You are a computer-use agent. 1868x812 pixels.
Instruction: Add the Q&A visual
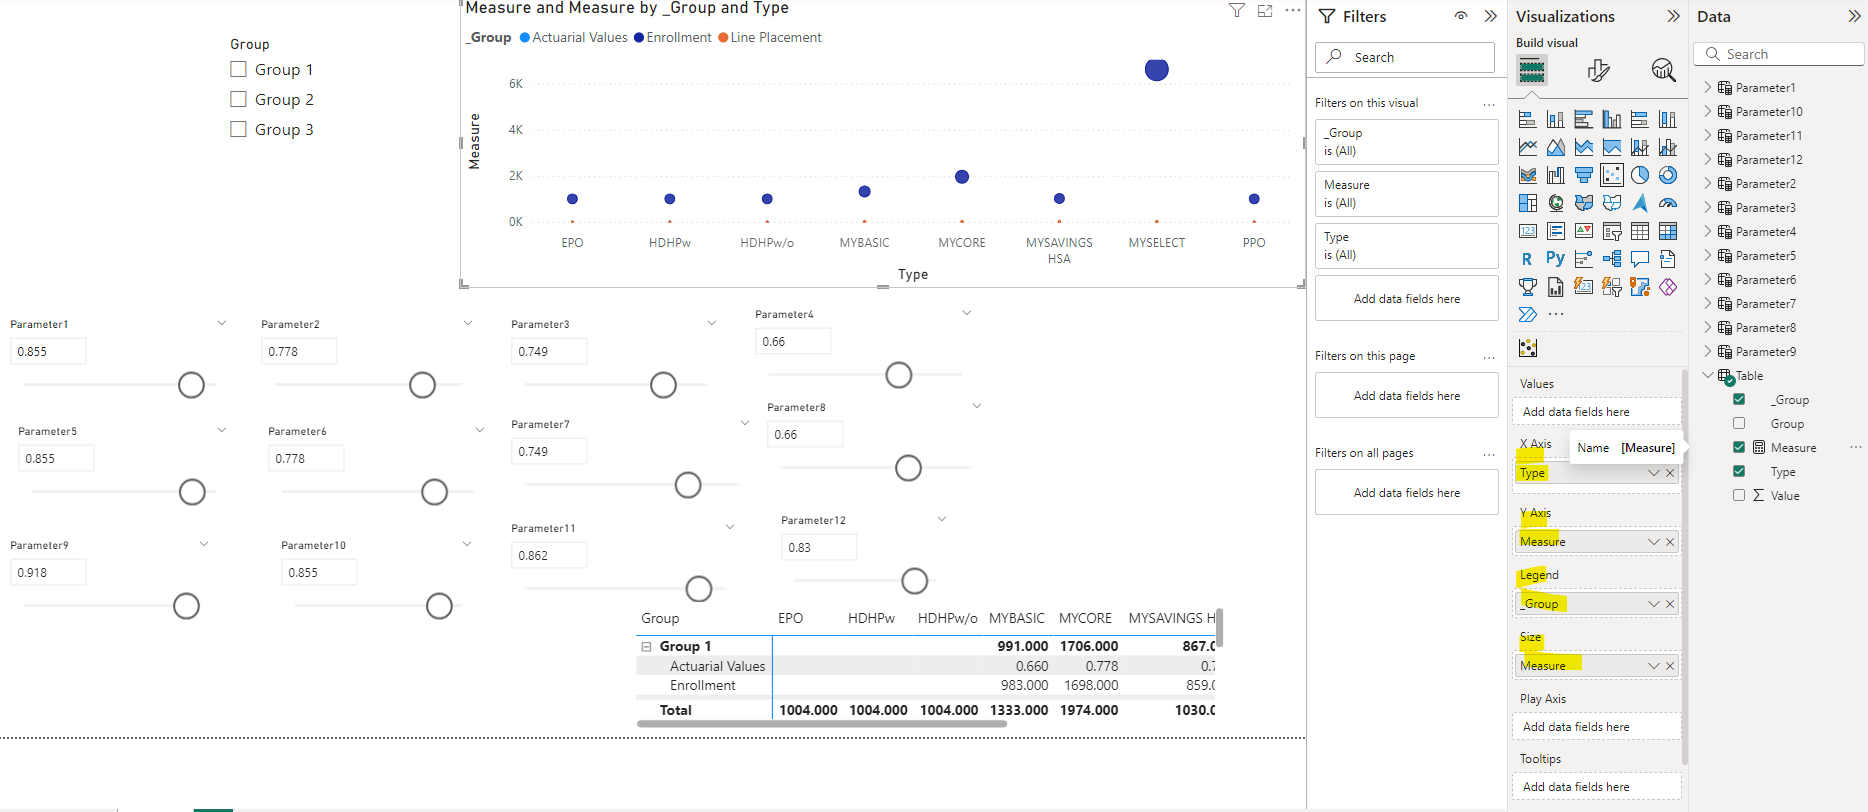point(1640,259)
